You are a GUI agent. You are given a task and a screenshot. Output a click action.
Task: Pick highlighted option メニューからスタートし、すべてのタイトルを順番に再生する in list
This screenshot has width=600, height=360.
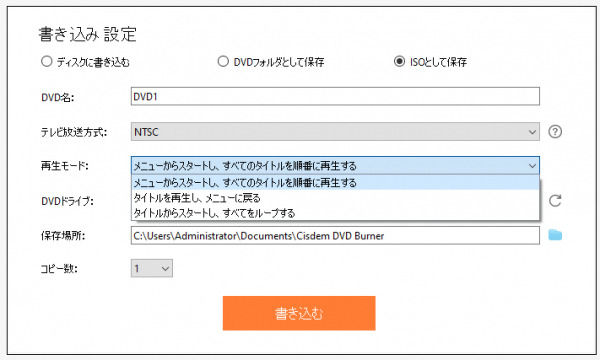pyautogui.click(x=335, y=182)
